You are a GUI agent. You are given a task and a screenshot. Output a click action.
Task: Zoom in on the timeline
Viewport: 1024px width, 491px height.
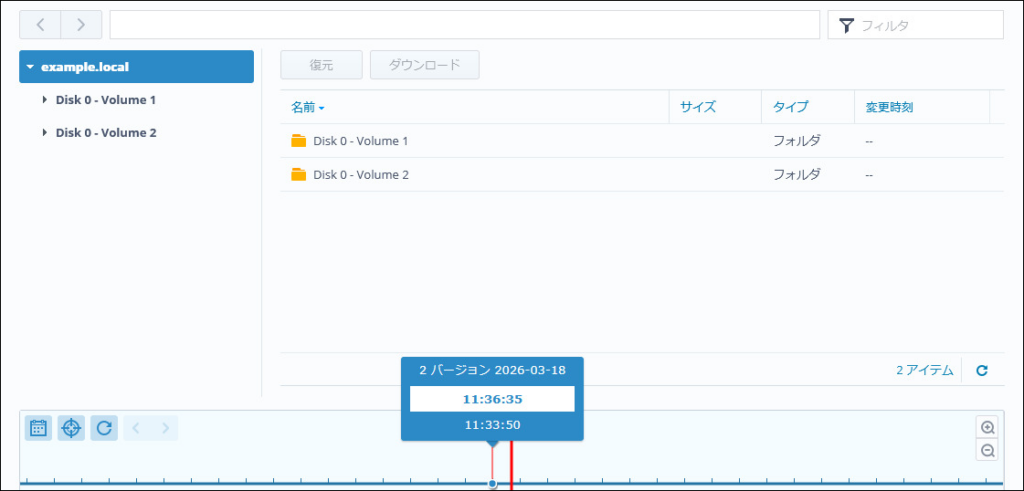pos(988,427)
